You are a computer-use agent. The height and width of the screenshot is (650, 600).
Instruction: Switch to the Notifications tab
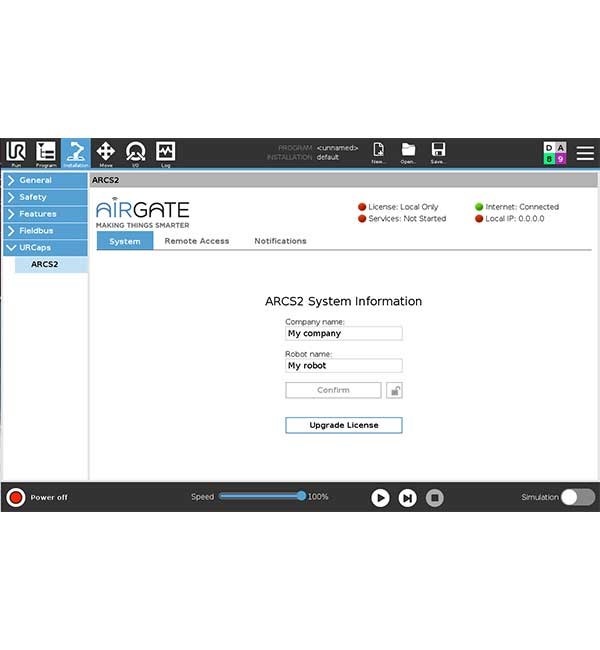click(280, 241)
